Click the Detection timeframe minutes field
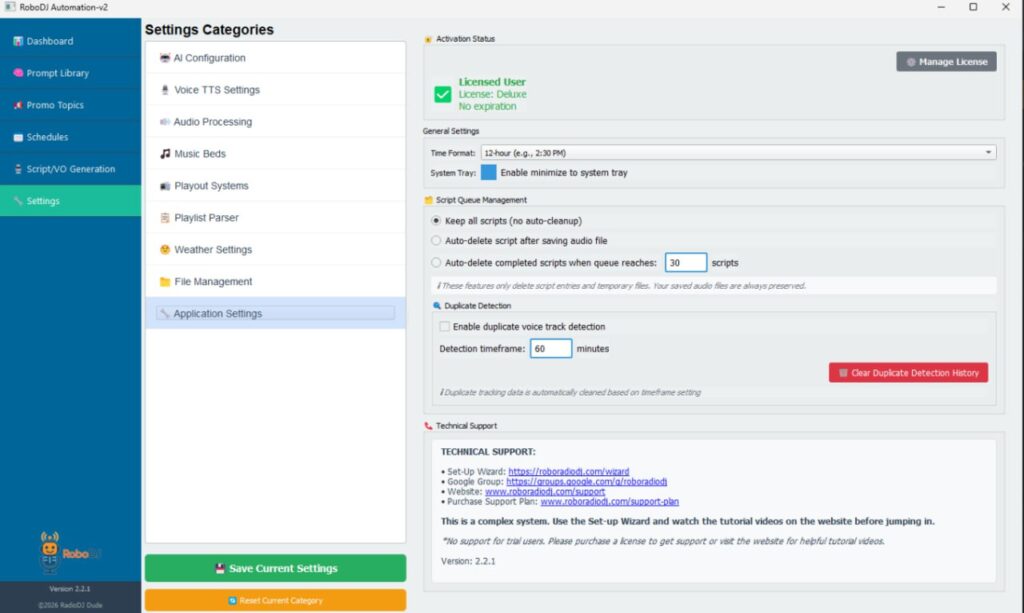This screenshot has width=1024, height=613. point(551,349)
